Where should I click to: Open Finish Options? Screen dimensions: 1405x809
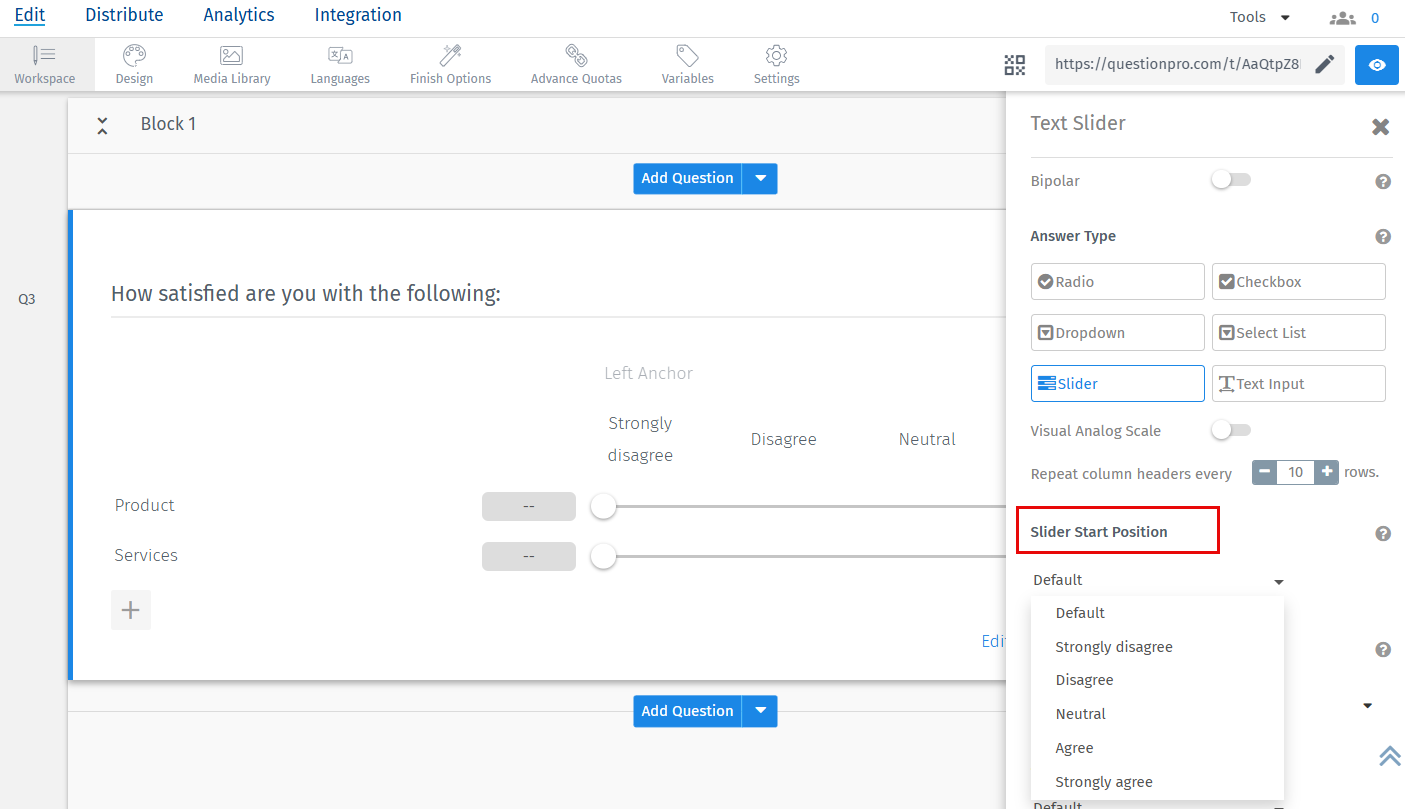tap(450, 64)
